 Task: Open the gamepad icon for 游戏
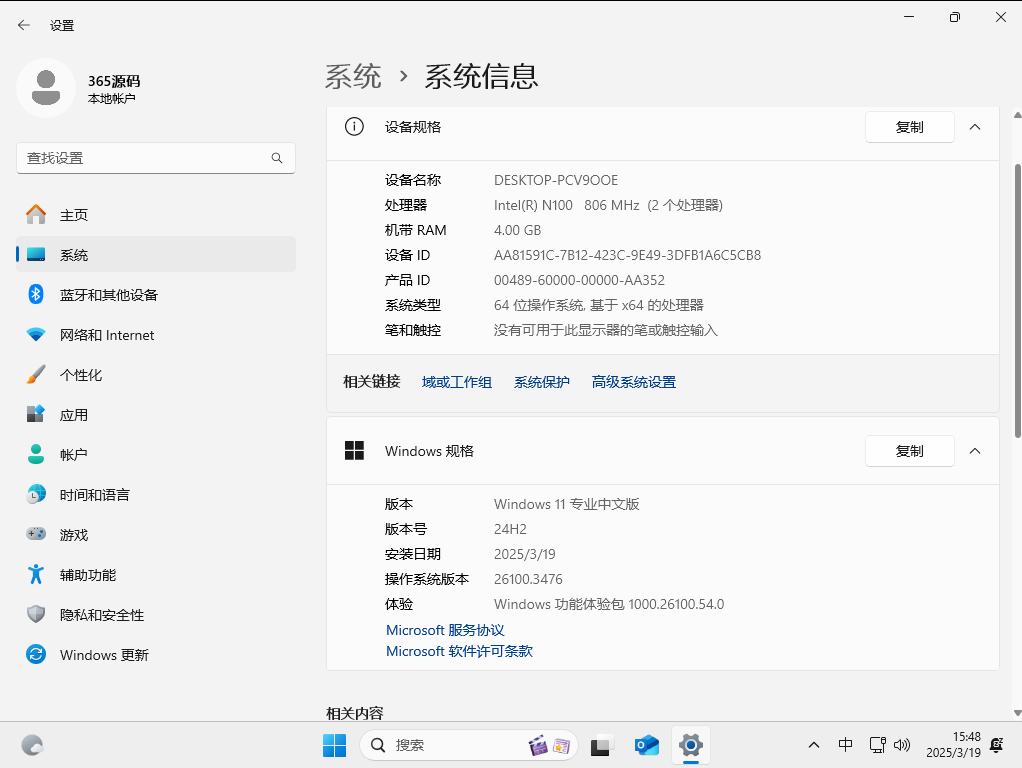click(x=36, y=534)
